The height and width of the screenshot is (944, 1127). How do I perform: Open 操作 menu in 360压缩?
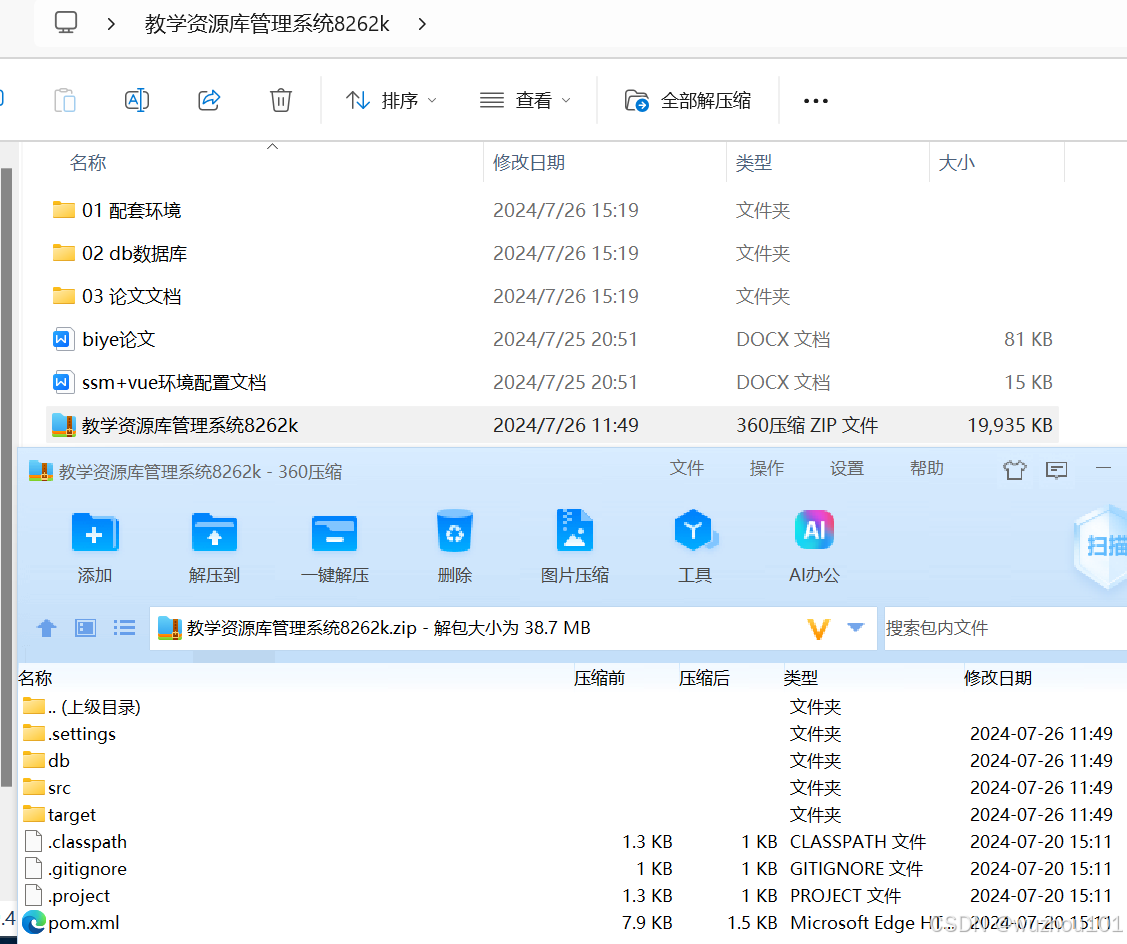tap(766, 469)
